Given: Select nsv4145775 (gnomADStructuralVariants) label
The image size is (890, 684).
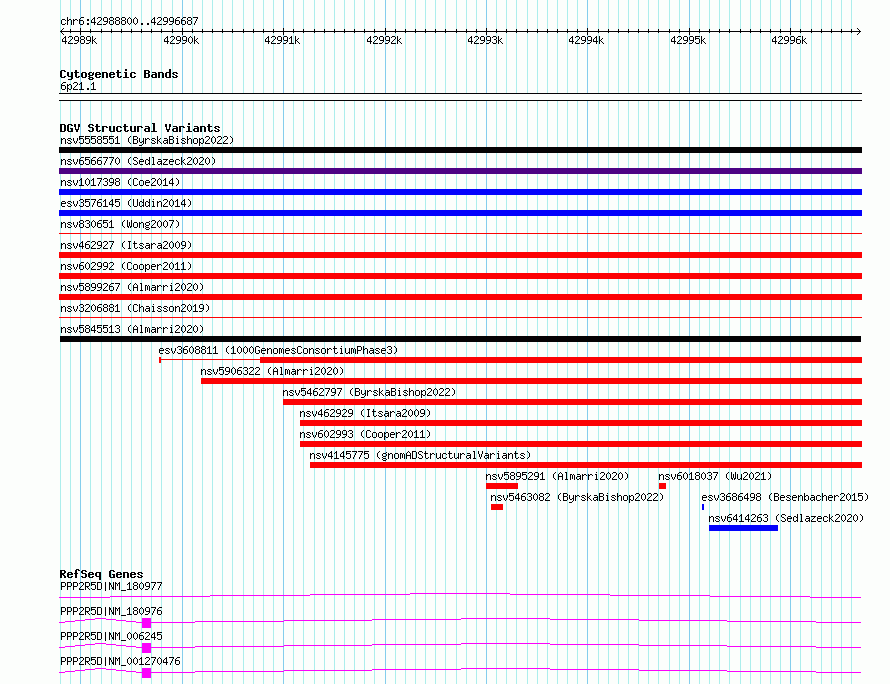Looking at the screenshot, I should [x=420, y=455].
